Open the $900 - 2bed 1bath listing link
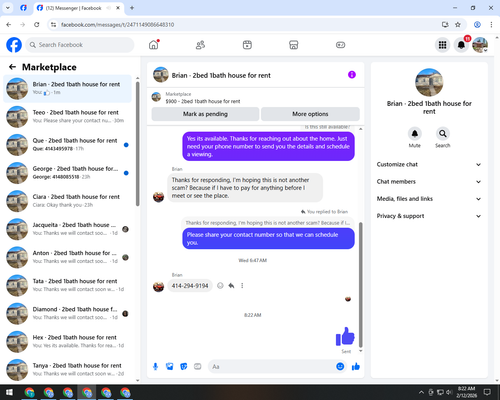 [x=203, y=101]
